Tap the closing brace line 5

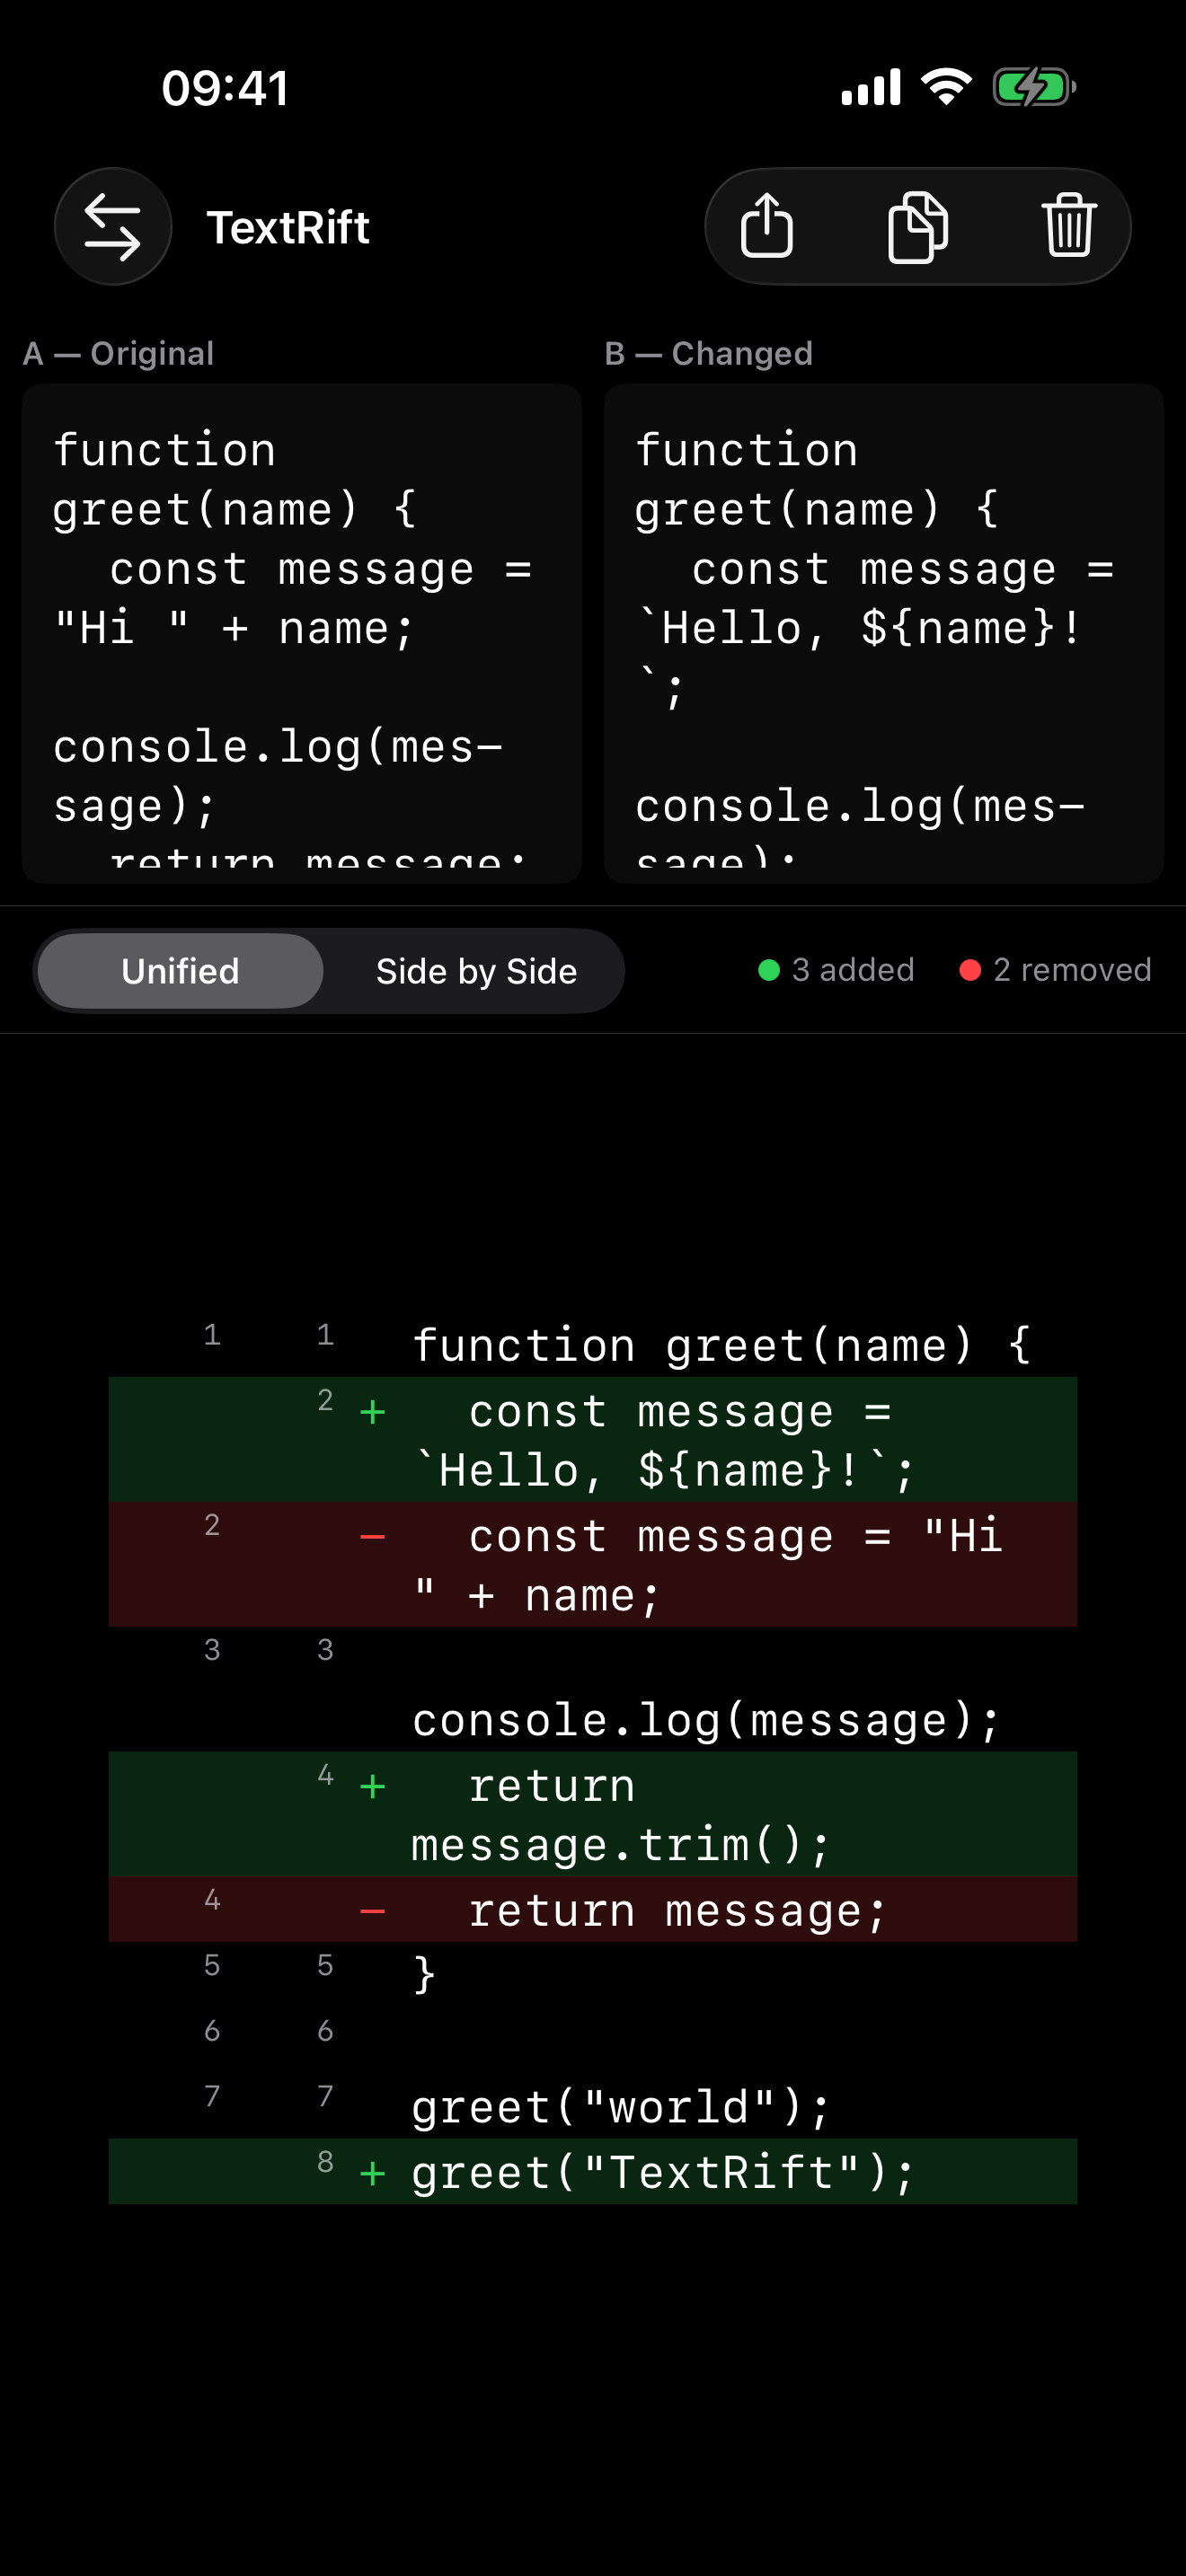point(593,1974)
